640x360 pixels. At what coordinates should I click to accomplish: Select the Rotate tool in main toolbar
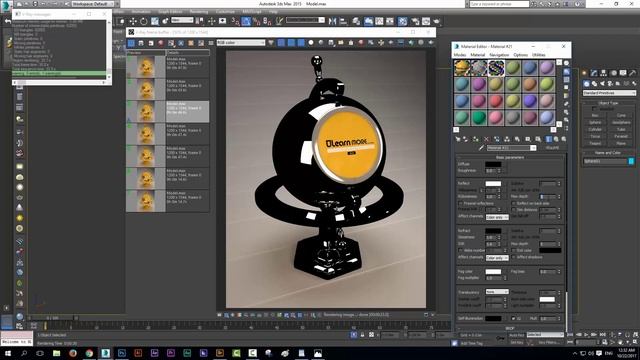click(144, 21)
